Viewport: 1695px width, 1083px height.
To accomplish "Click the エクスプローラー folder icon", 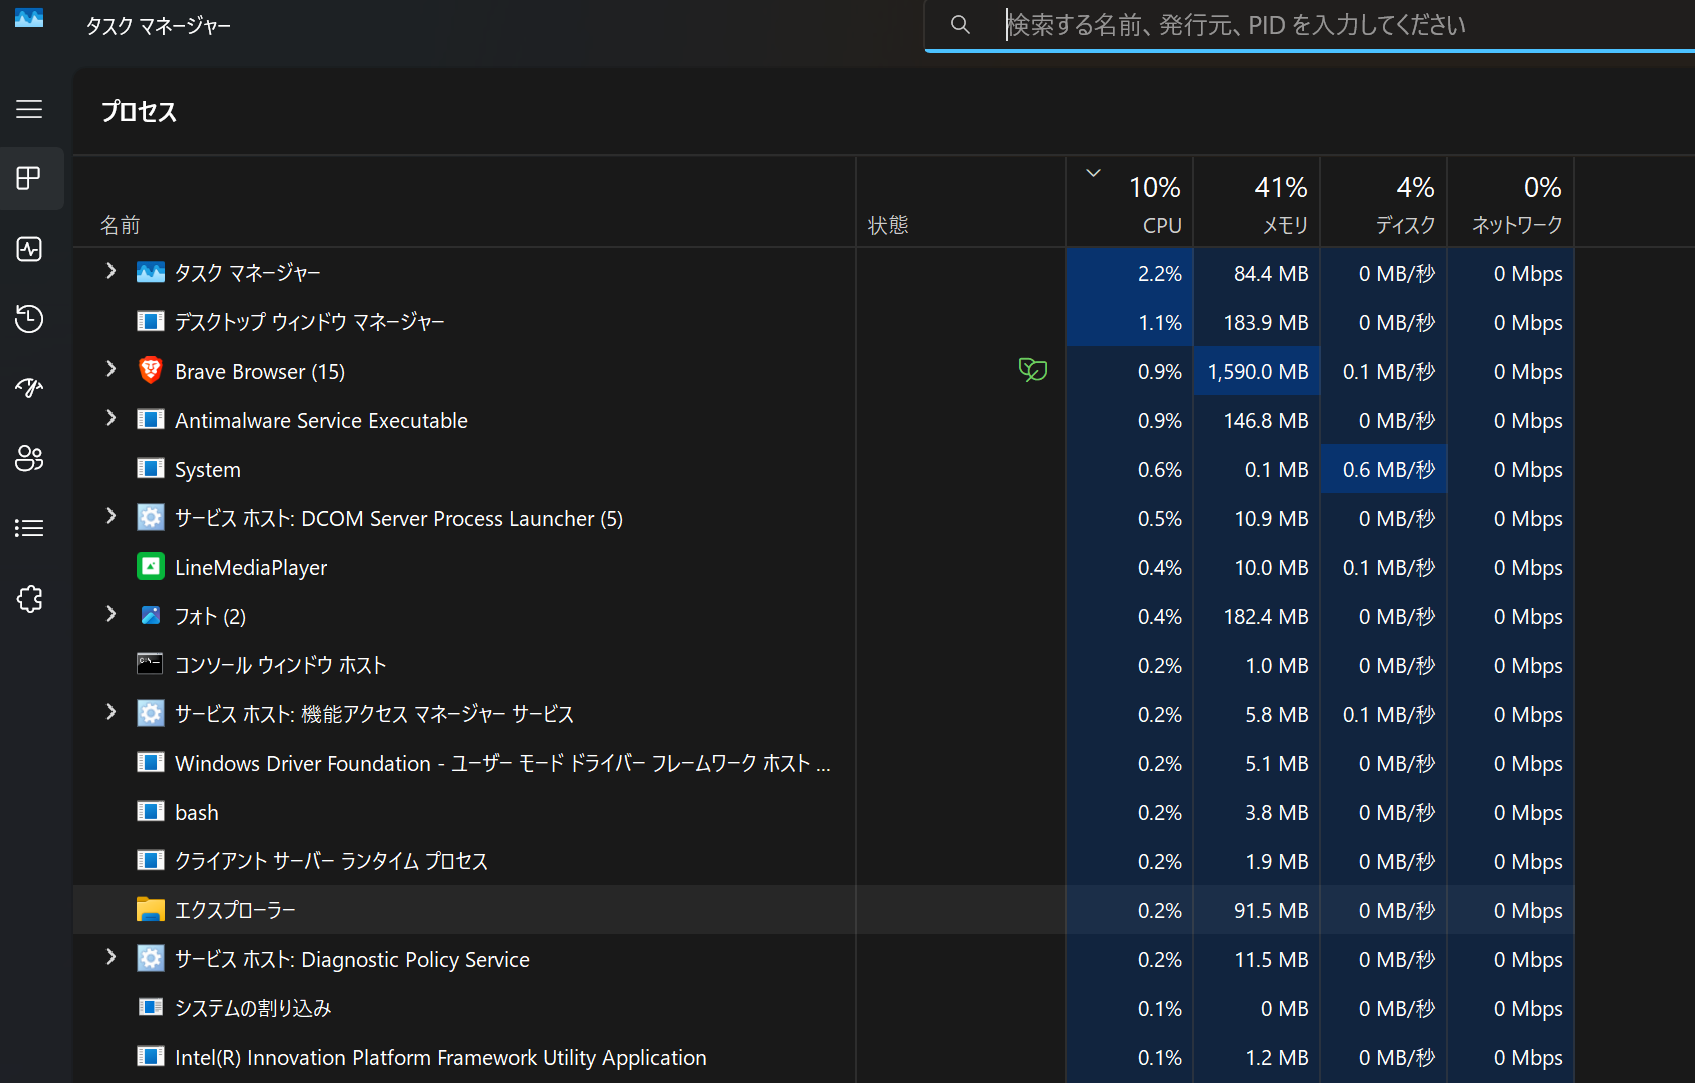I will point(151,909).
